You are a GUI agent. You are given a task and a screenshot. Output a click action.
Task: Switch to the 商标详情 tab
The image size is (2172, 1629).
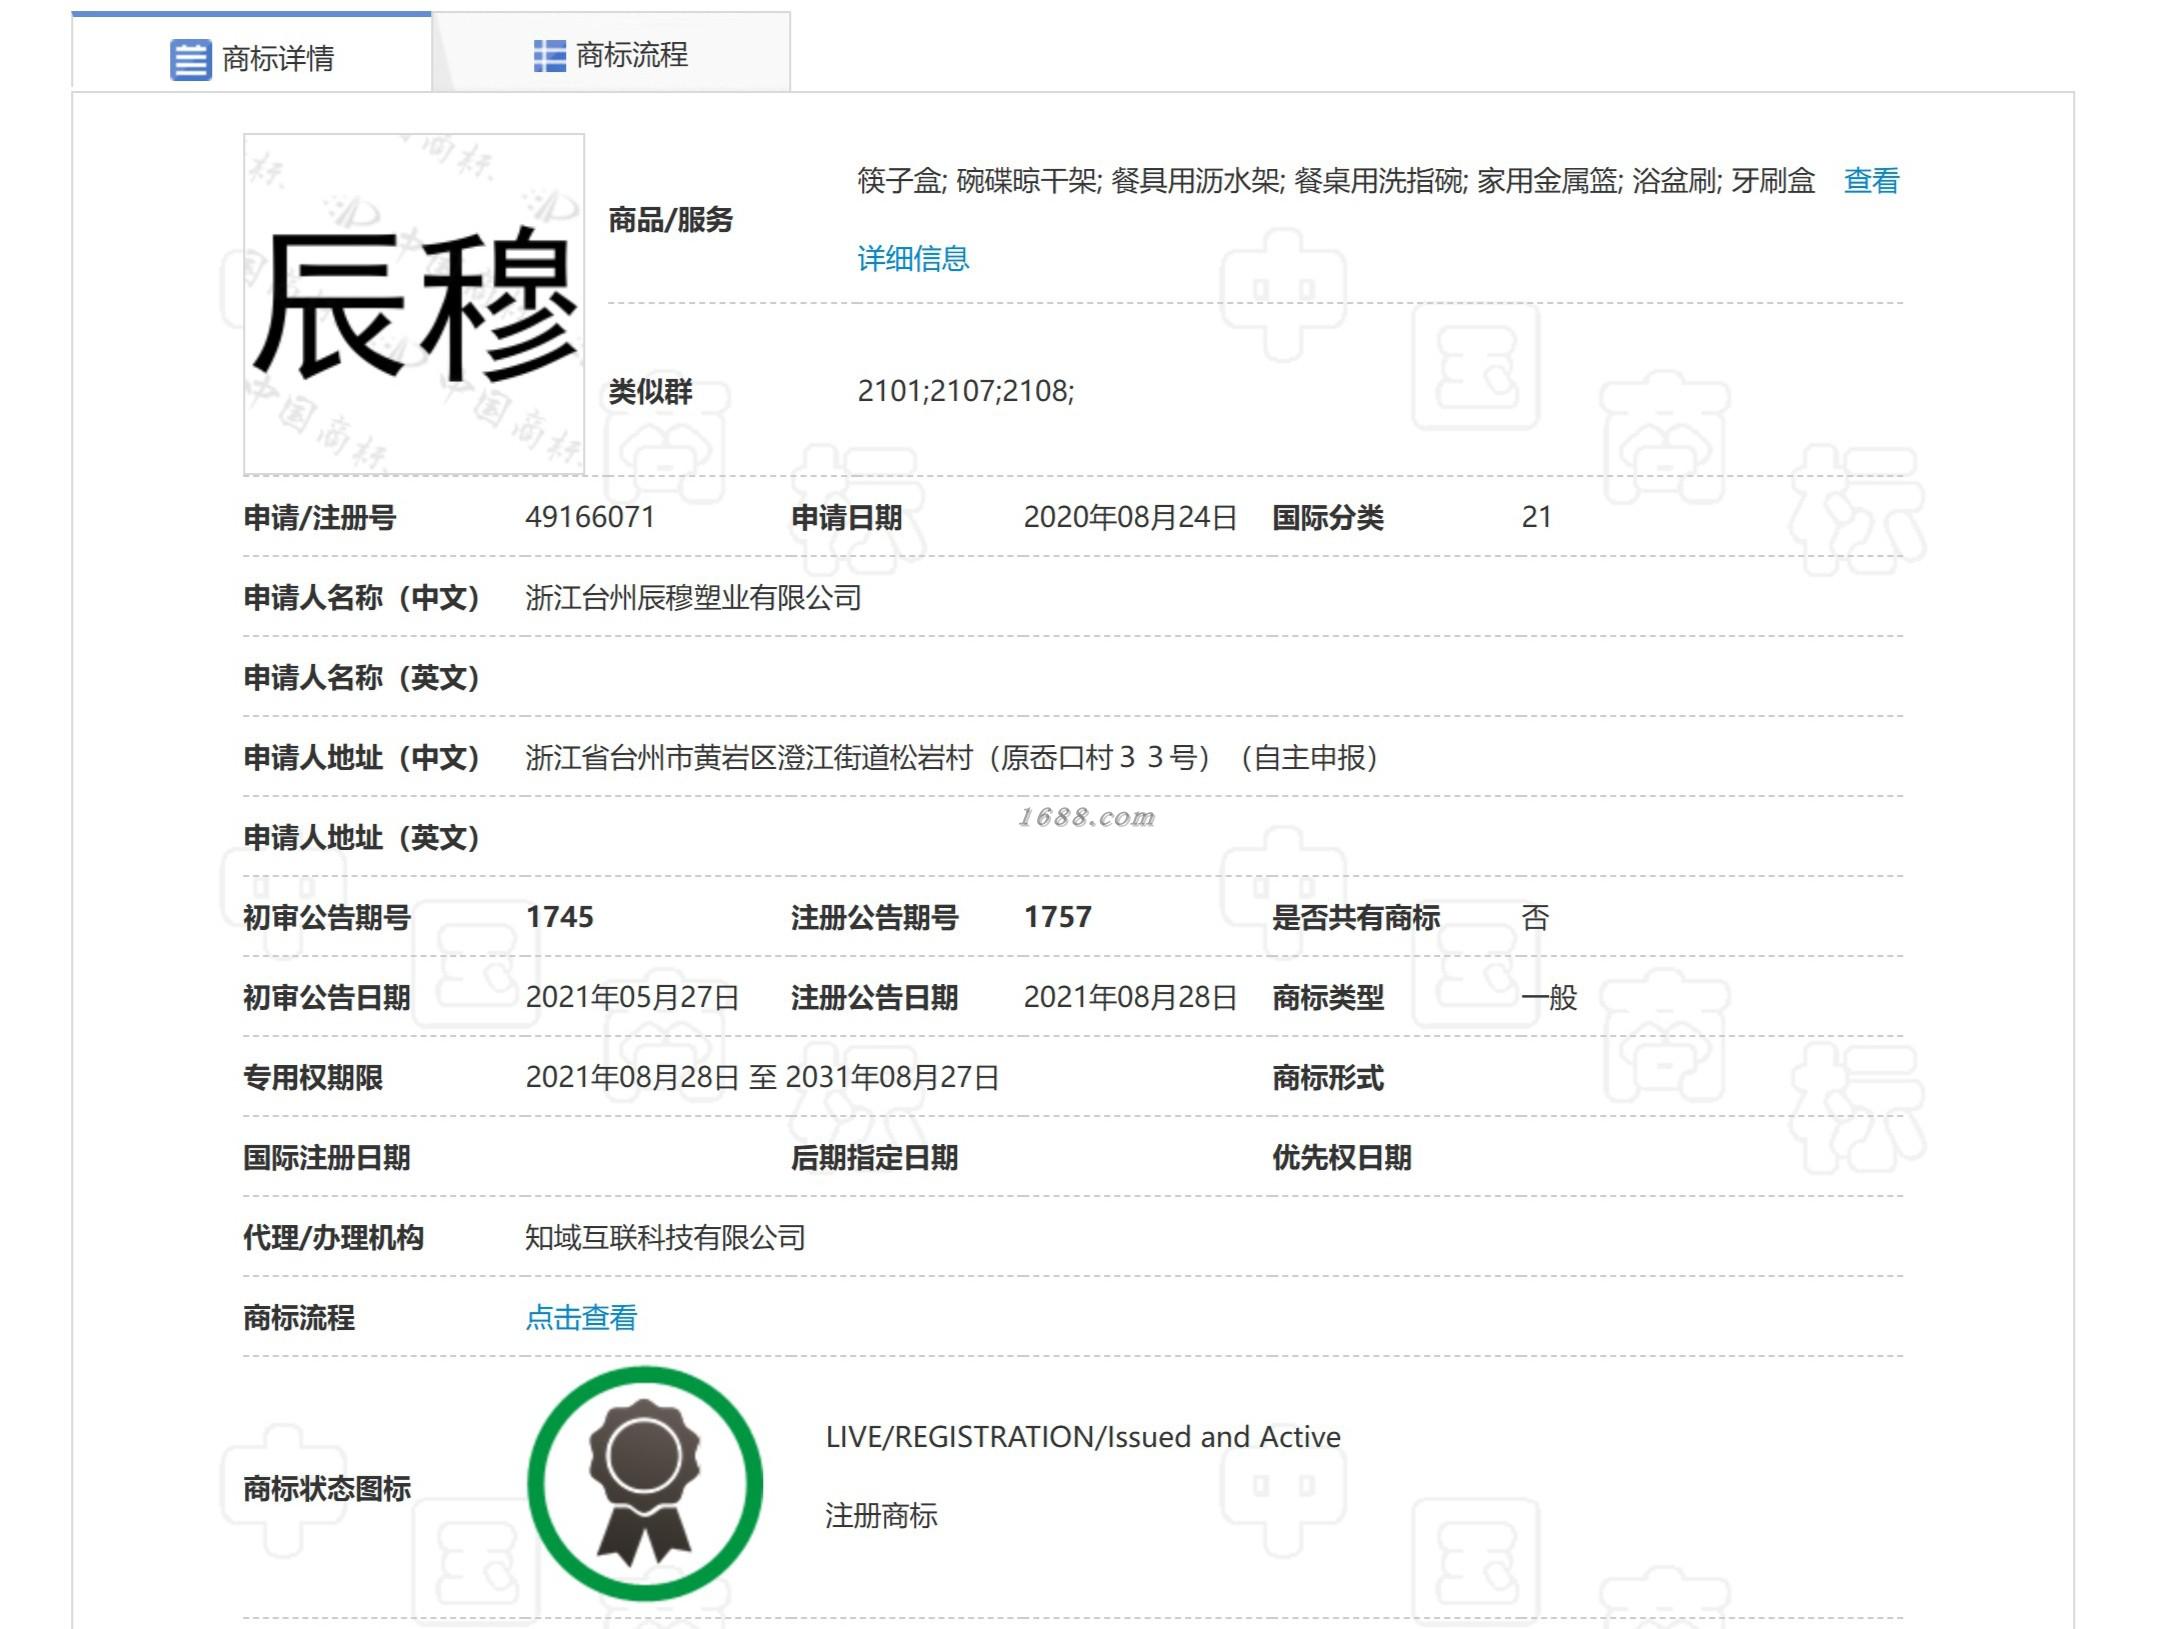[277, 59]
